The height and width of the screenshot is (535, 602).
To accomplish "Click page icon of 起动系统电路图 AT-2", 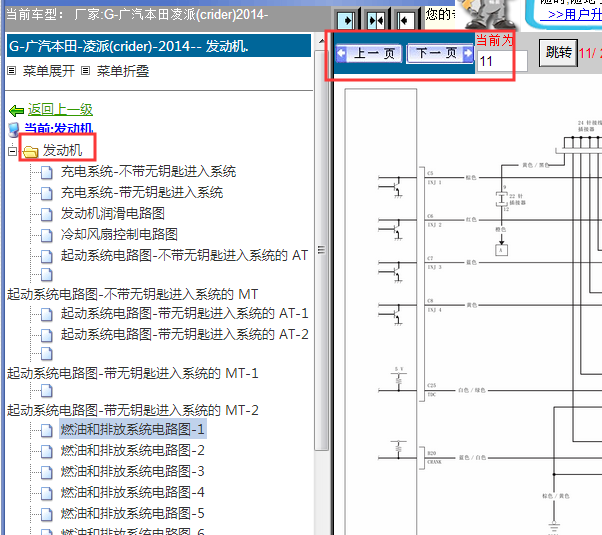I will pyautogui.click(x=46, y=336).
